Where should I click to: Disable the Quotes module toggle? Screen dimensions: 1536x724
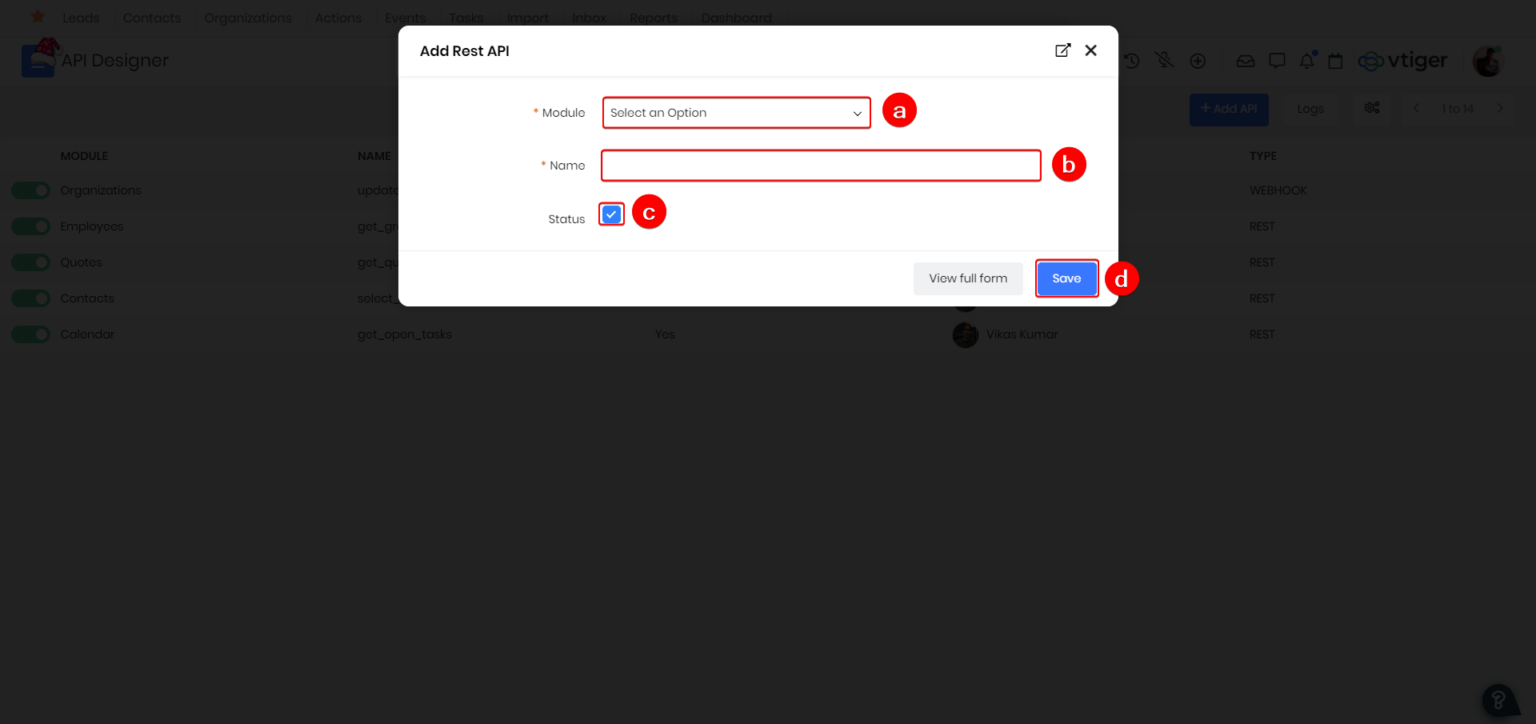point(30,262)
